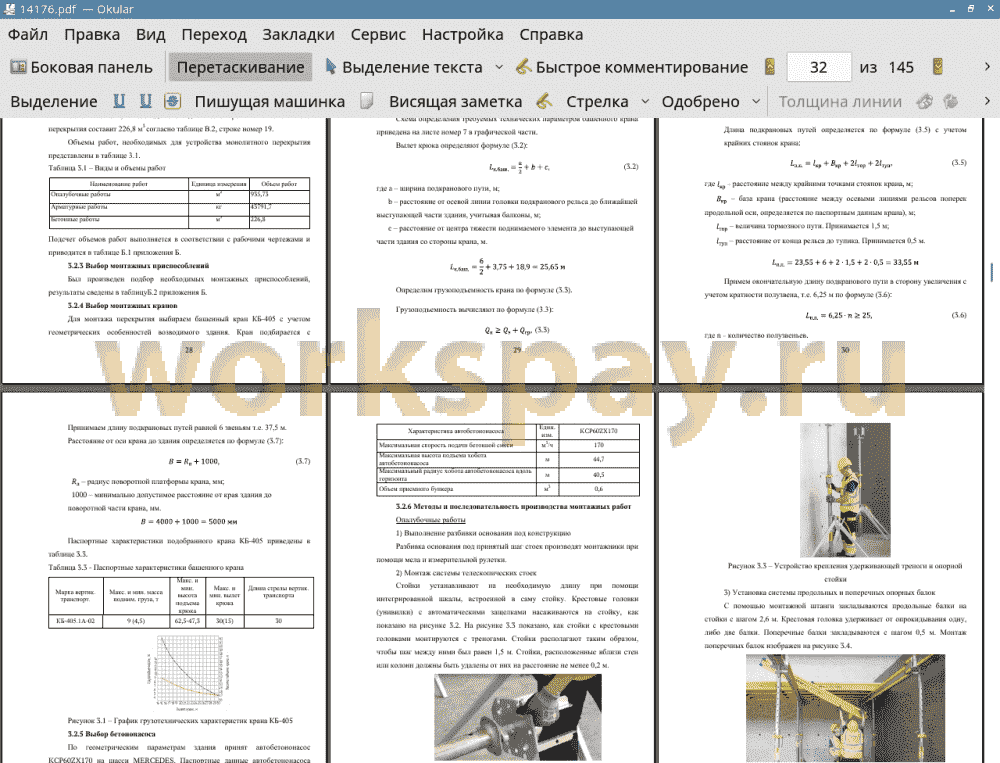Open the Файл menu

pyautogui.click(x=28, y=34)
